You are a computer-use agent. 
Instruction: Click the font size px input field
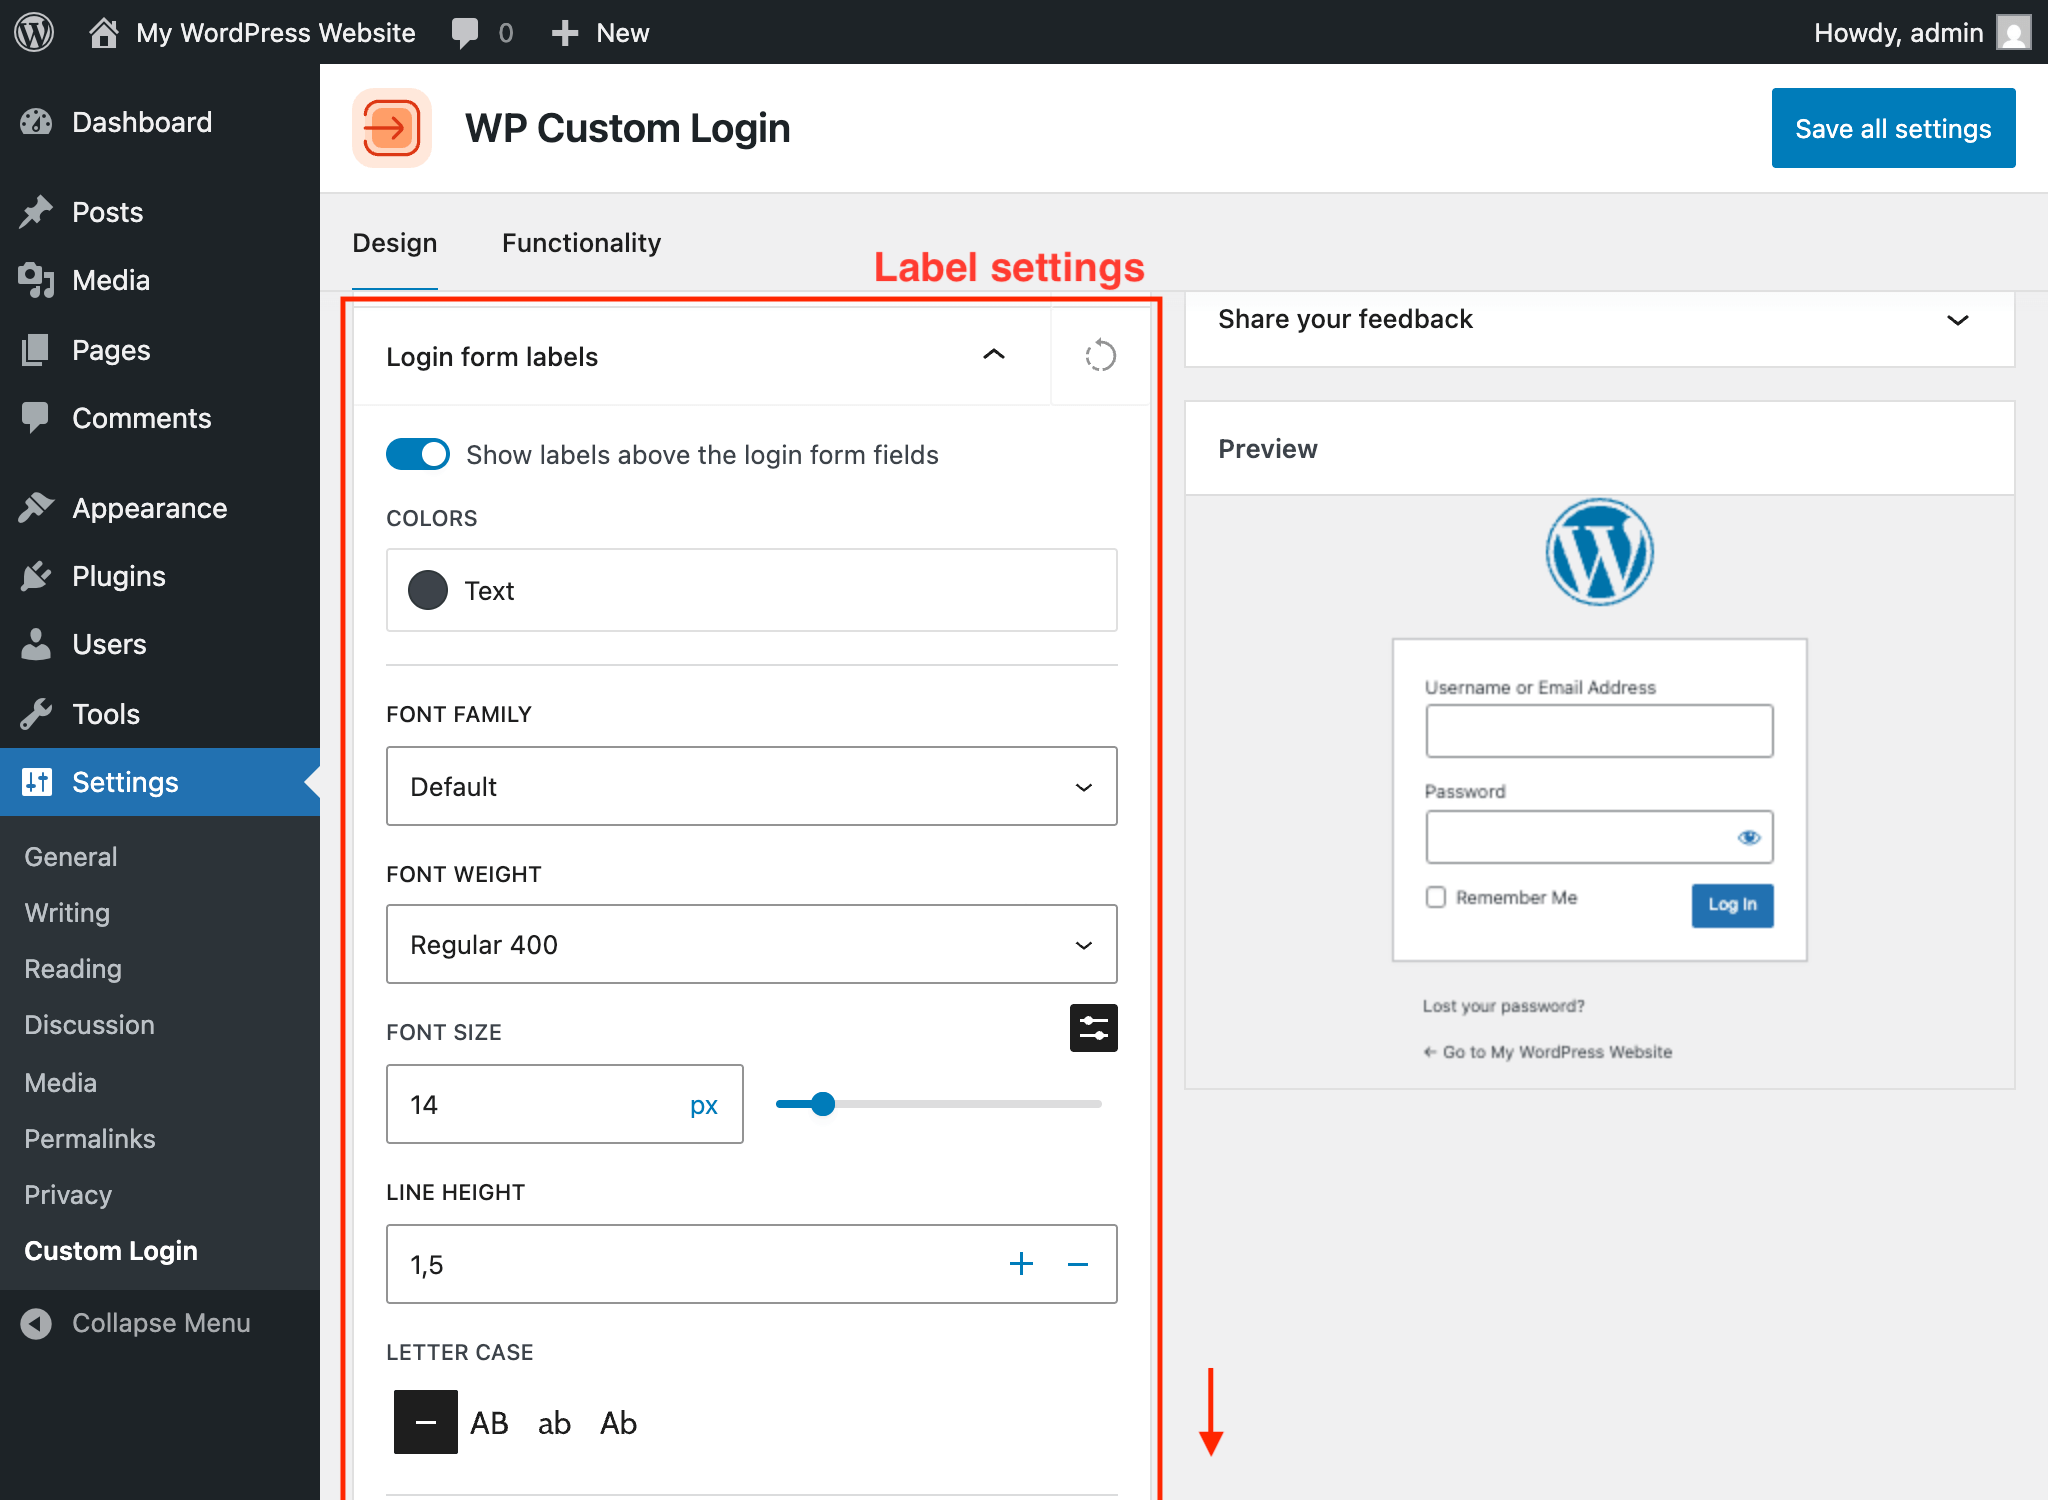click(540, 1104)
